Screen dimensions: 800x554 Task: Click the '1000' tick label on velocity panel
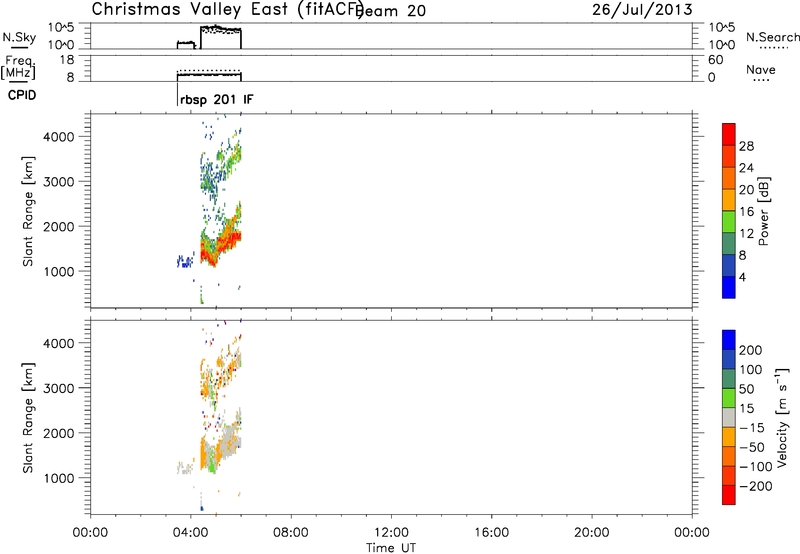pos(58,478)
